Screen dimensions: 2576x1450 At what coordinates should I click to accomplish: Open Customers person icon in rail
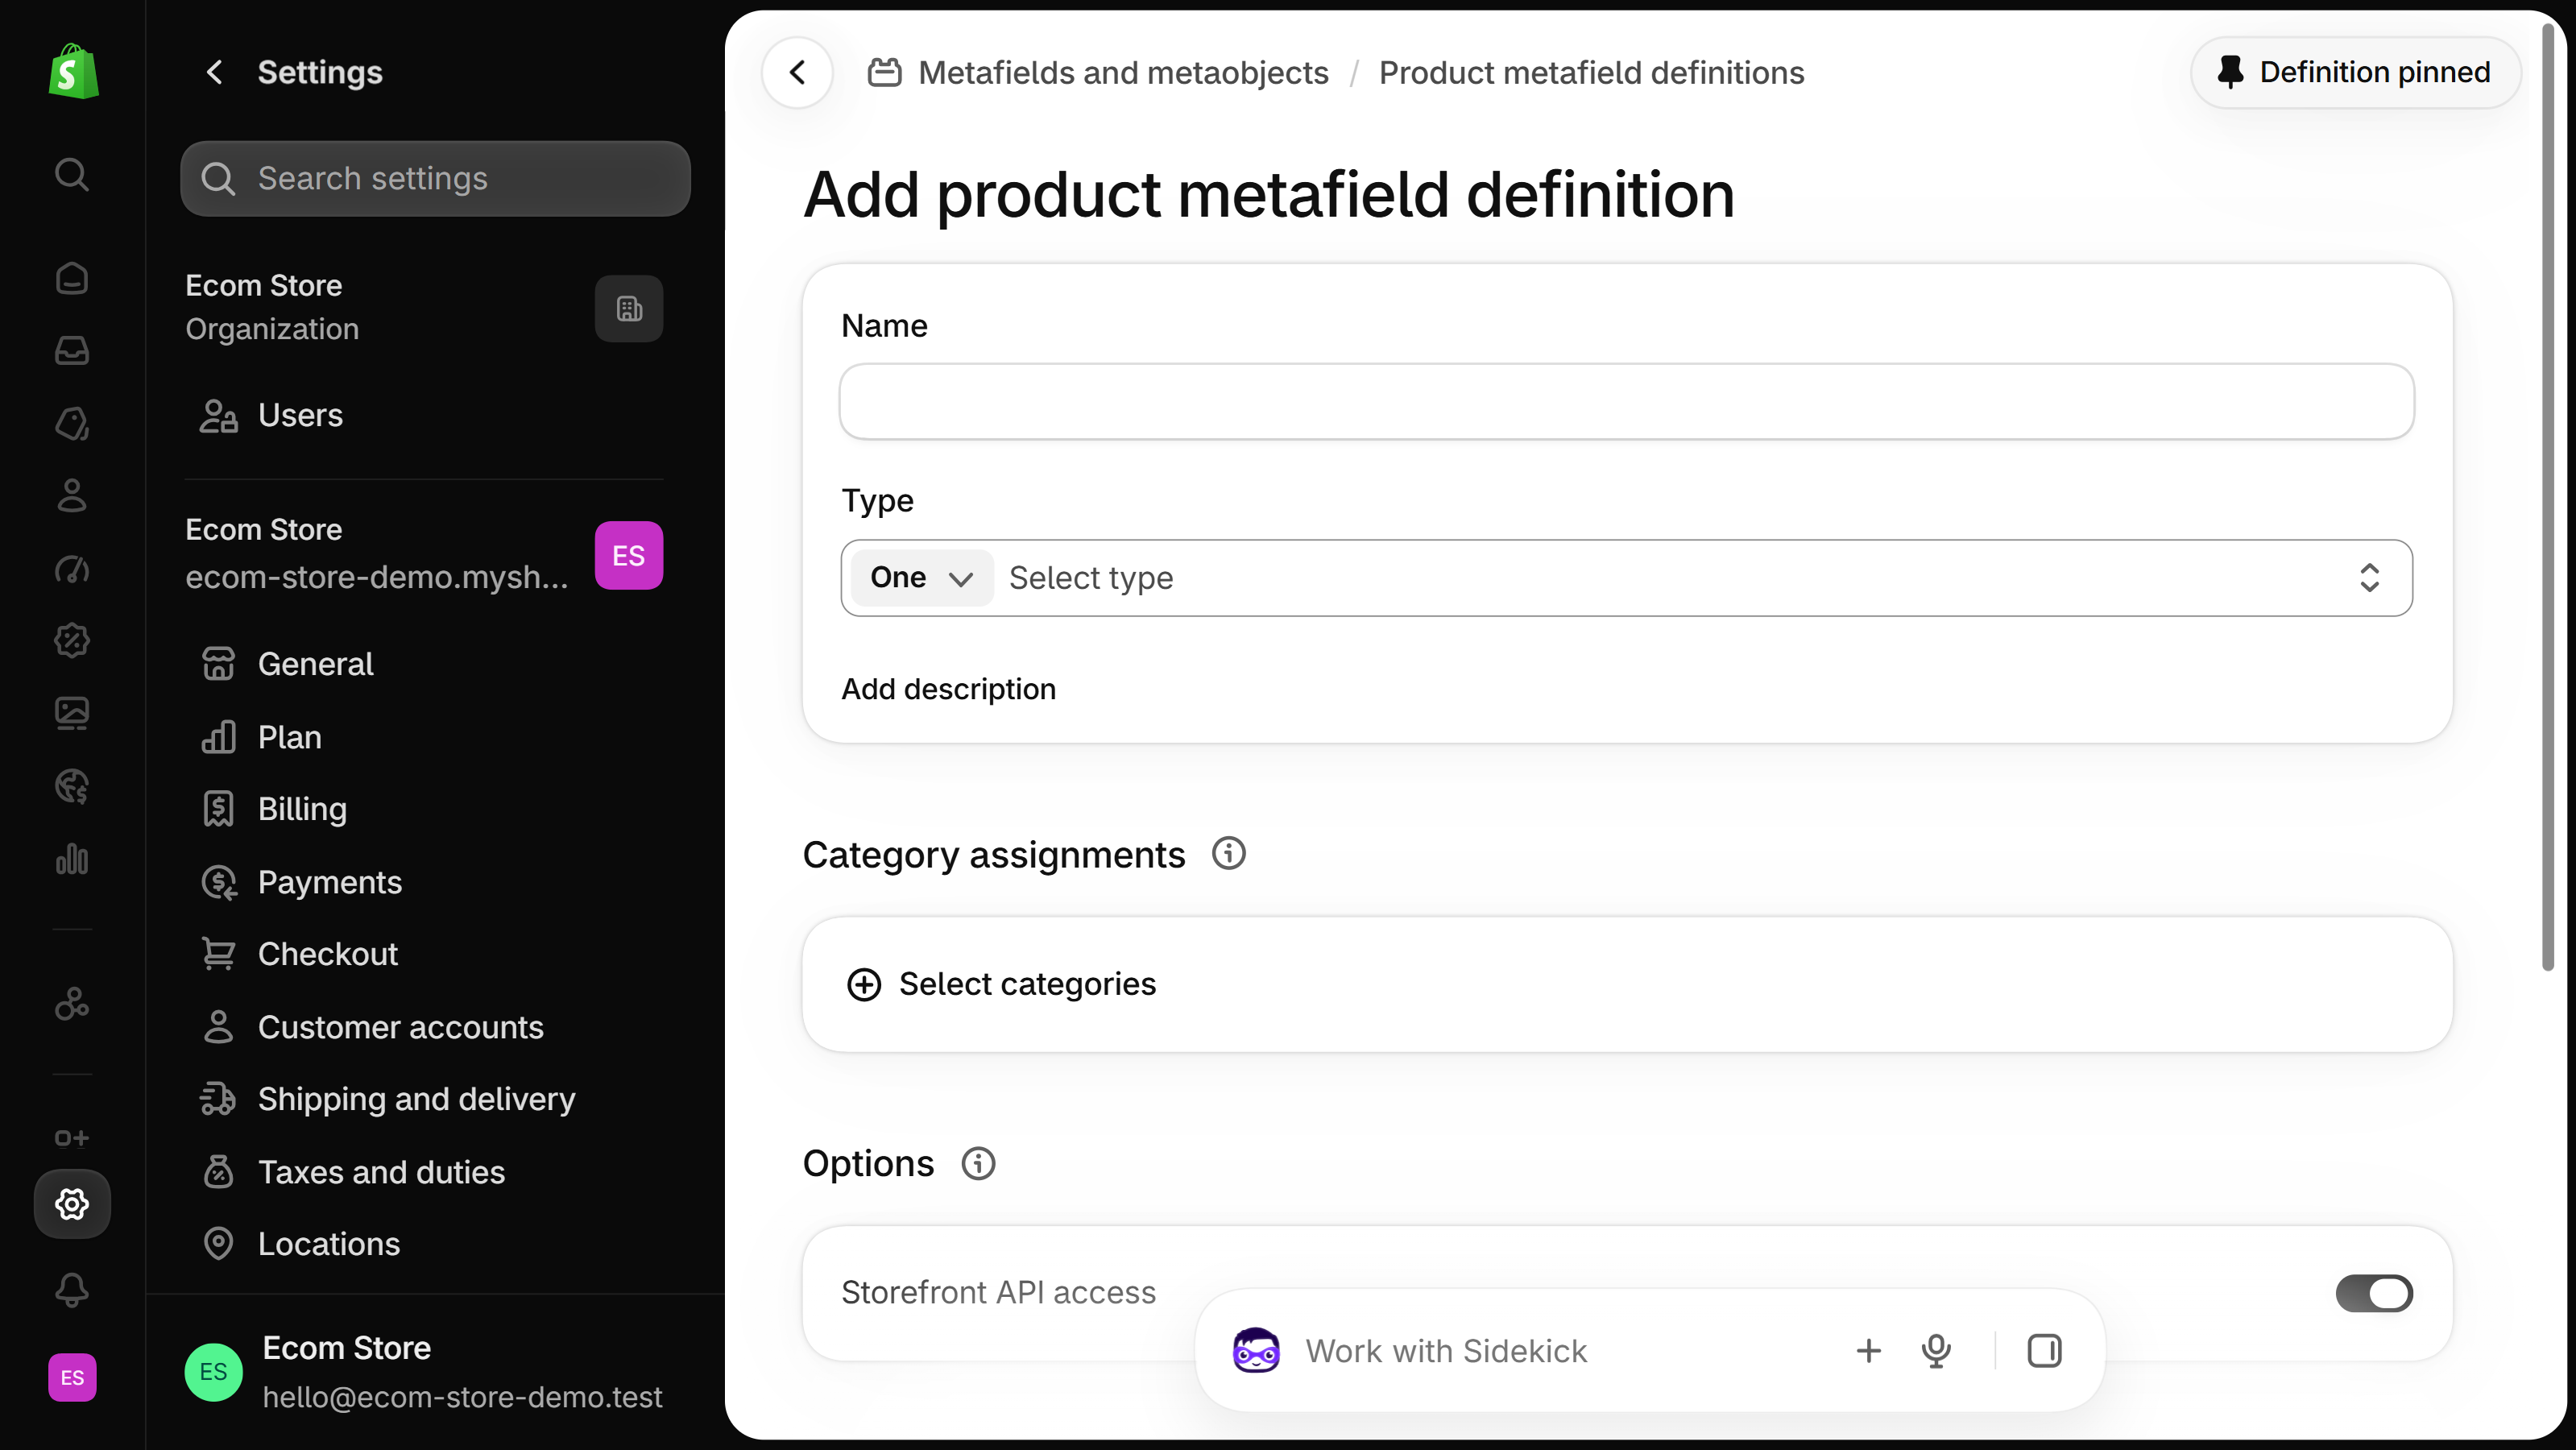click(72, 495)
